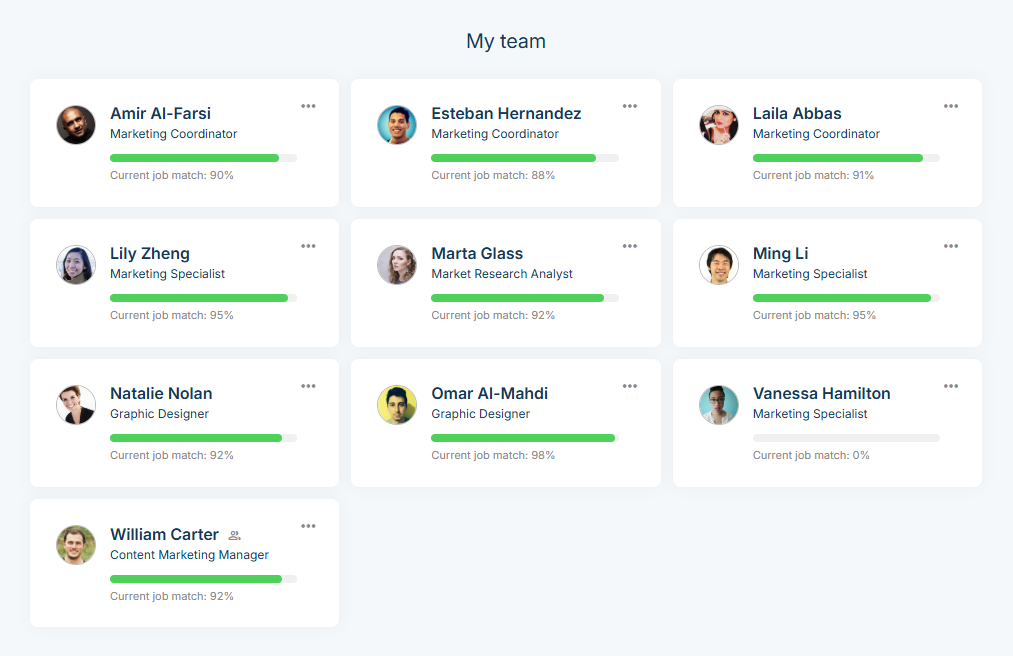The width and height of the screenshot is (1013, 656).
Task: Click Amir Al-Farsi's profile photo
Action: click(x=76, y=125)
